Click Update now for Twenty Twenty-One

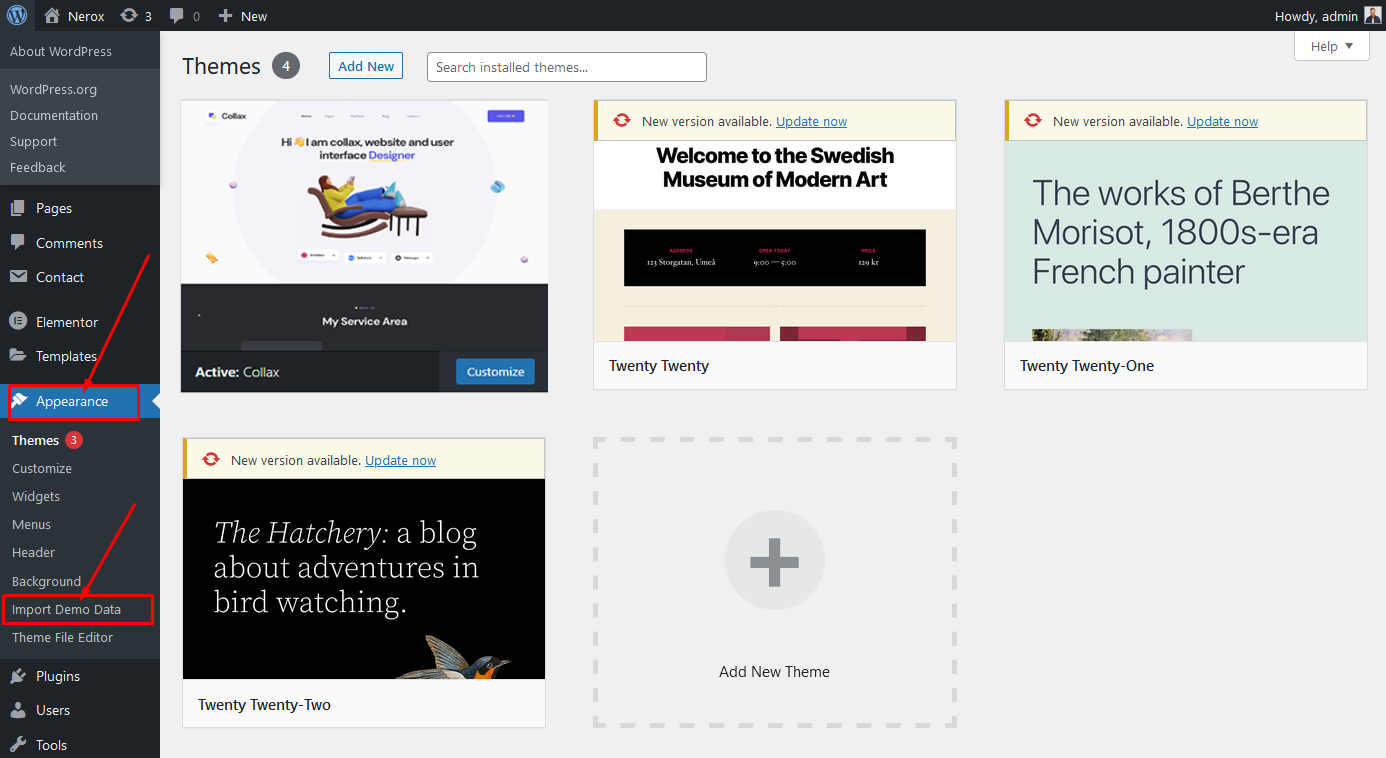point(1222,121)
